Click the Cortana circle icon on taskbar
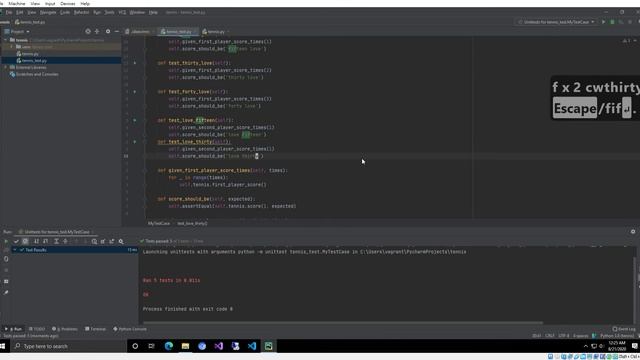 135,346
